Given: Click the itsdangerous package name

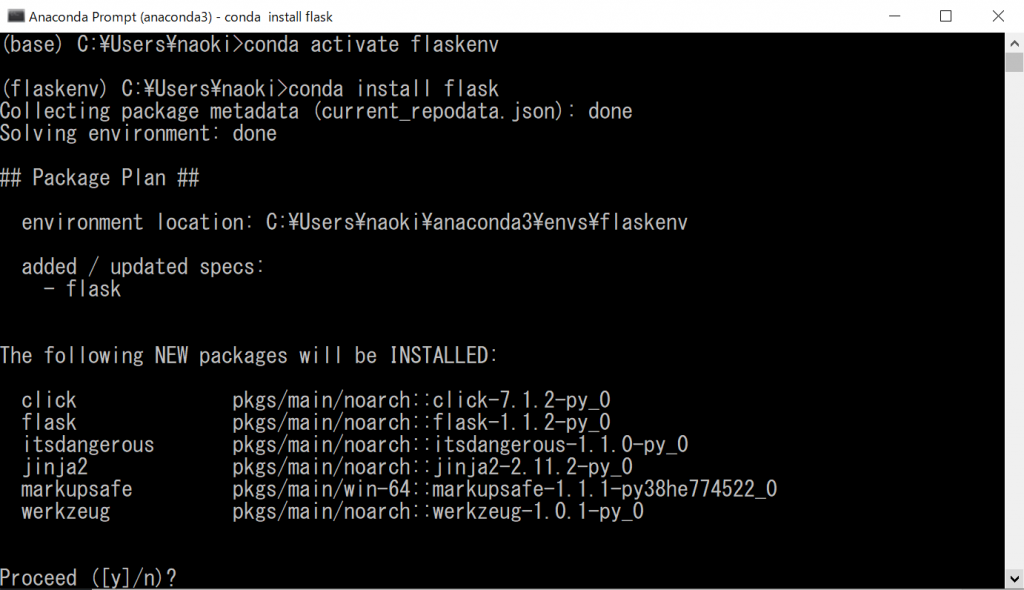Looking at the screenshot, I should pos(88,445).
